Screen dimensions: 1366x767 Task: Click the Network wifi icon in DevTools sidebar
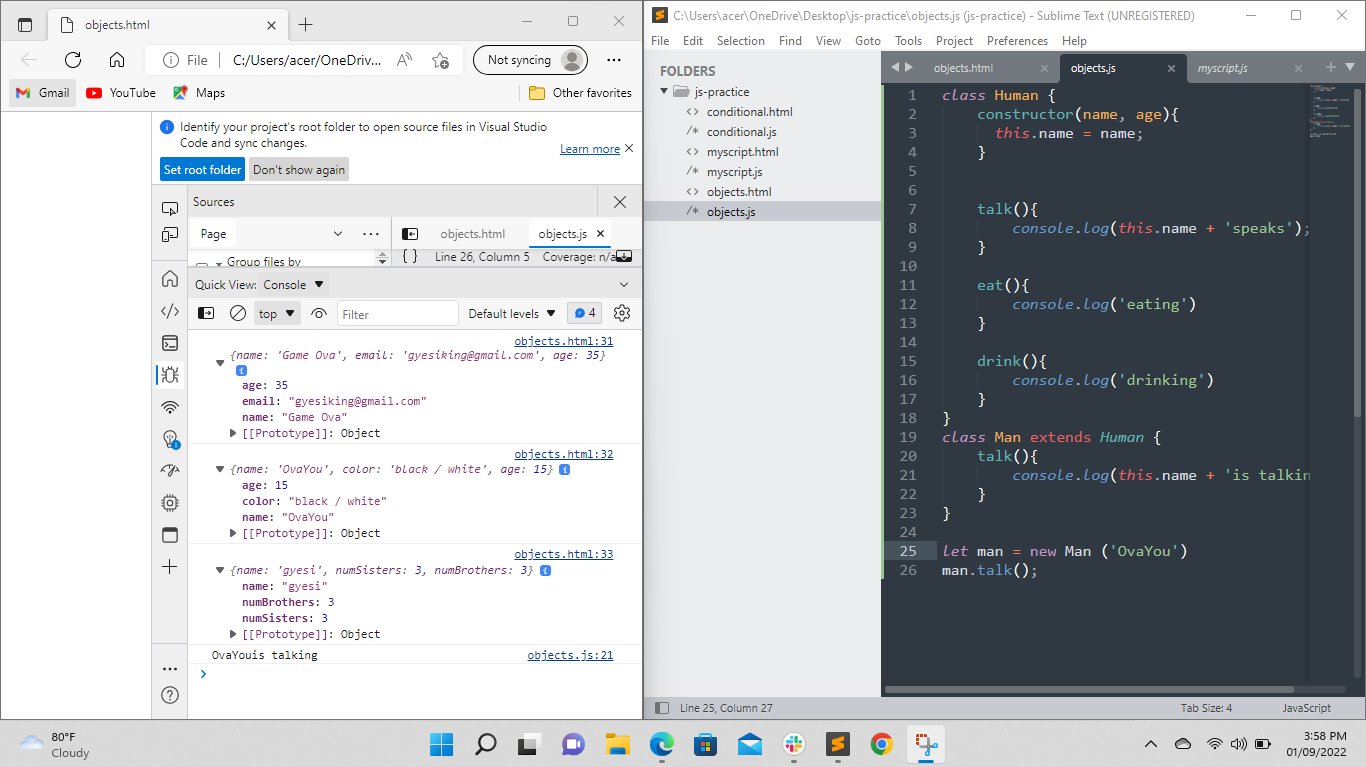[x=170, y=407]
